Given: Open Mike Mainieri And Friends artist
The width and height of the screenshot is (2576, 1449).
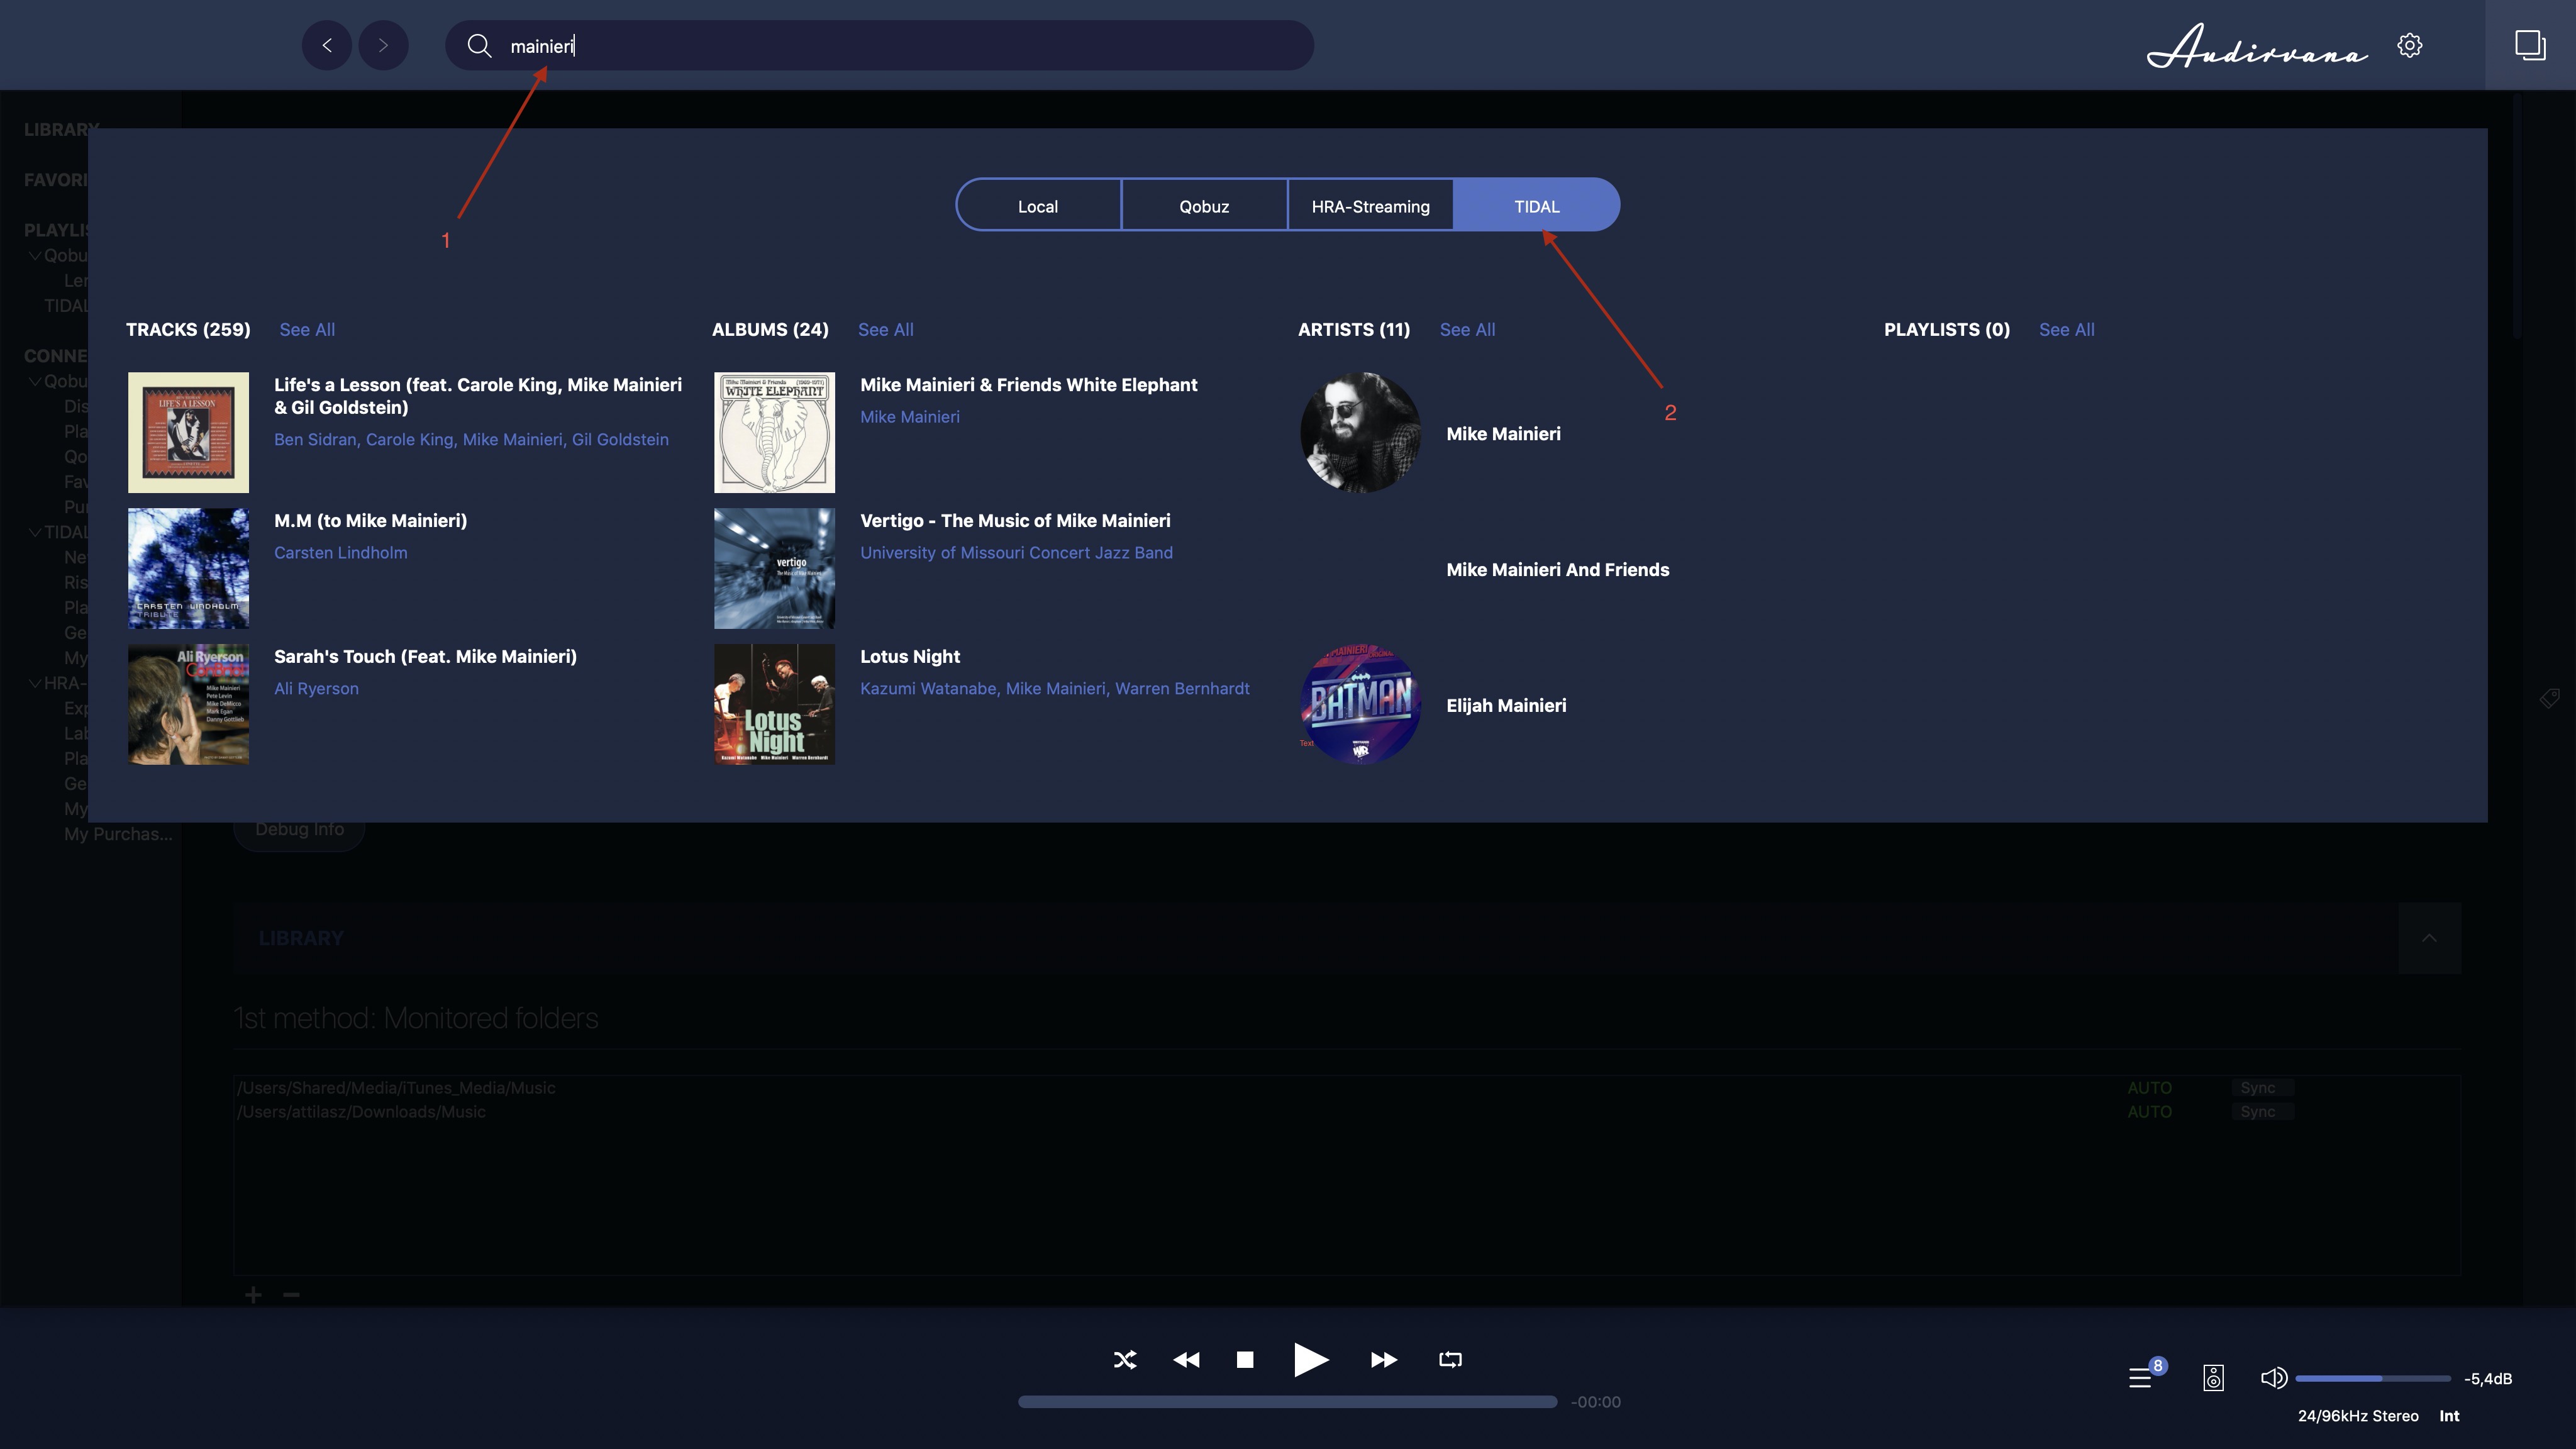Looking at the screenshot, I should coord(1557,570).
